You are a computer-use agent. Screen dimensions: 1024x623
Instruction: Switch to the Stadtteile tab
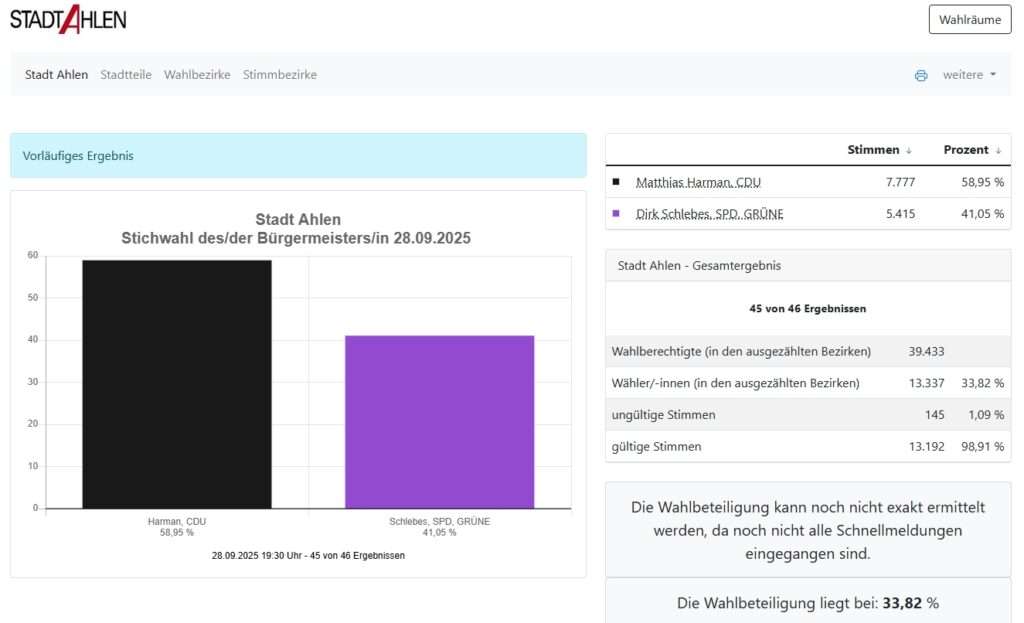coord(126,75)
